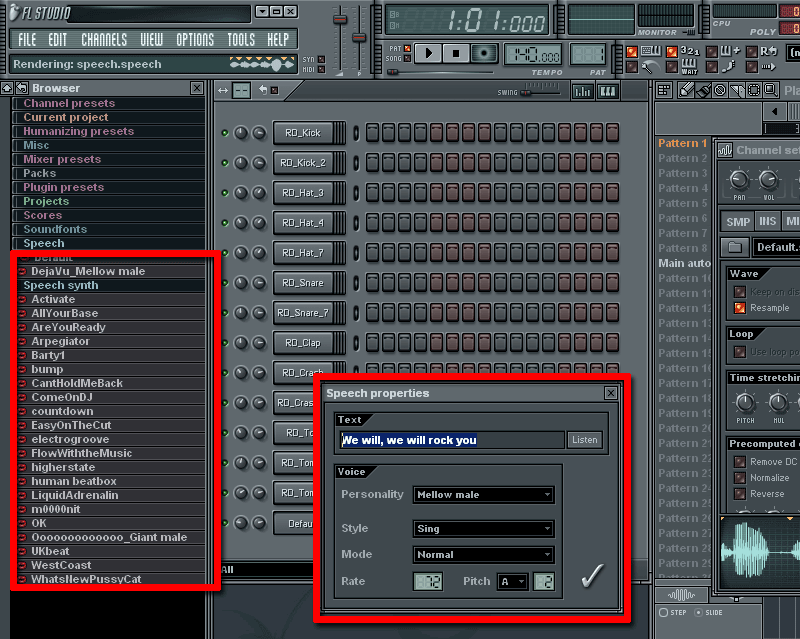Image resolution: width=800 pixels, height=639 pixels.
Task: Select the playlist Zoom magnifier tool
Action: pyautogui.click(x=771, y=90)
